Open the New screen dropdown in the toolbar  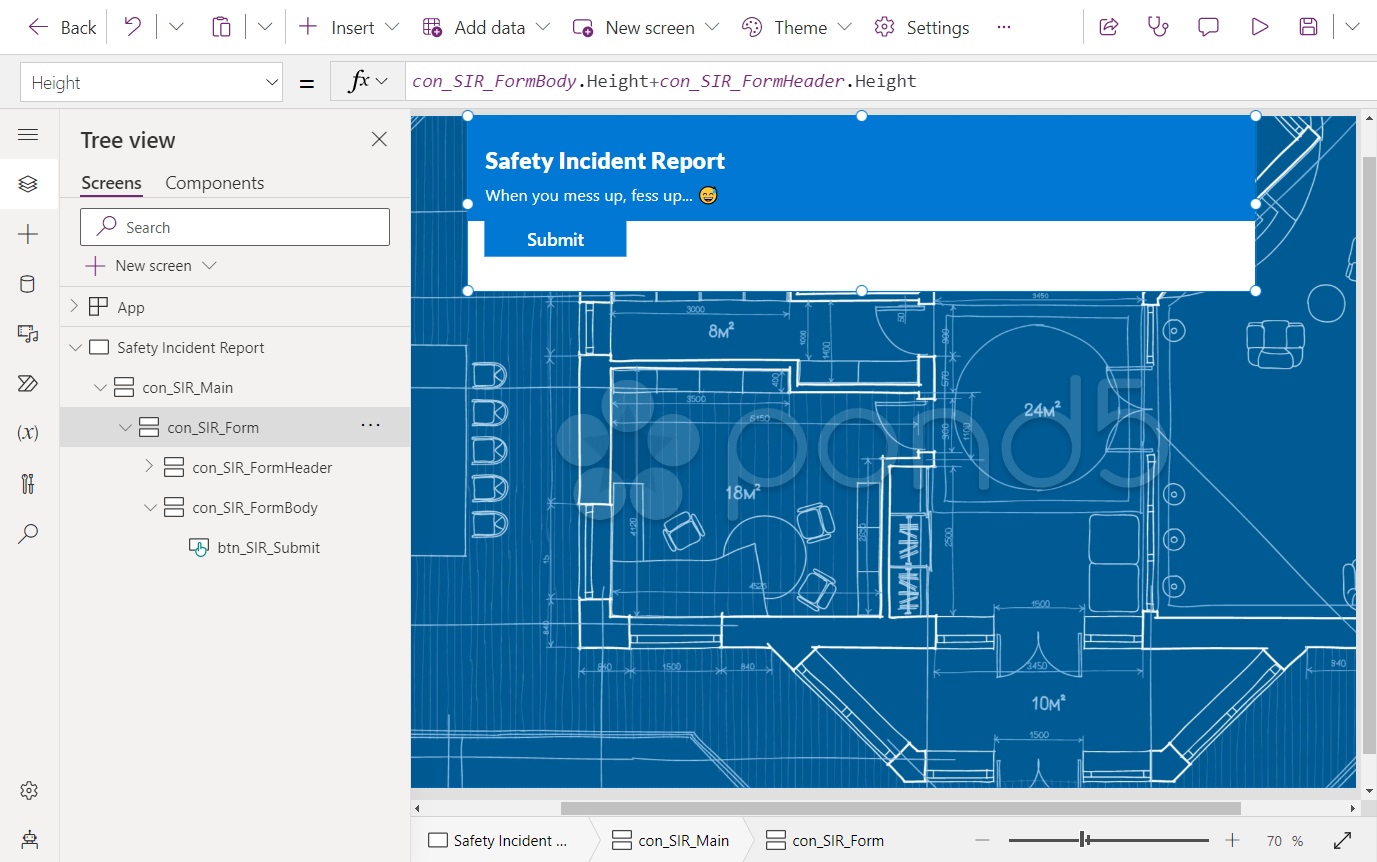coord(645,27)
